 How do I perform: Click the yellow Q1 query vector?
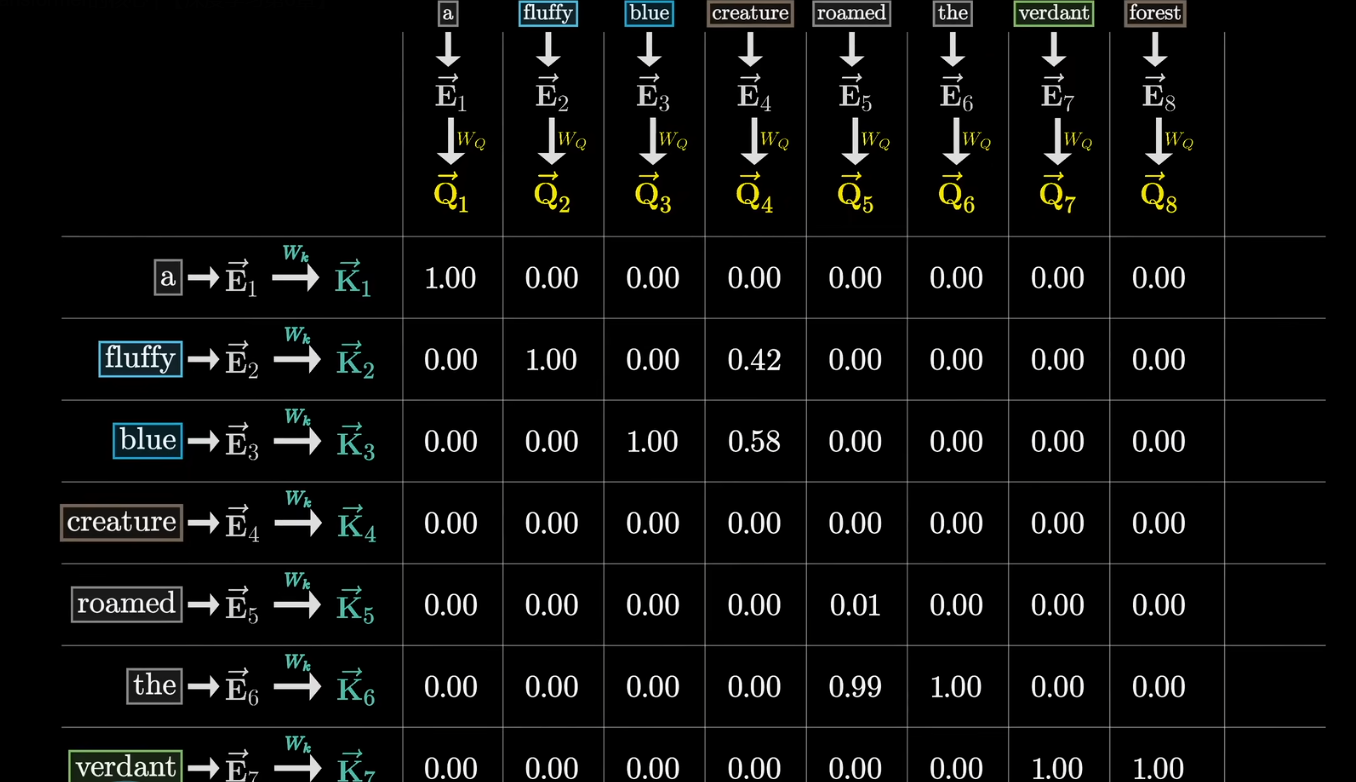point(450,191)
